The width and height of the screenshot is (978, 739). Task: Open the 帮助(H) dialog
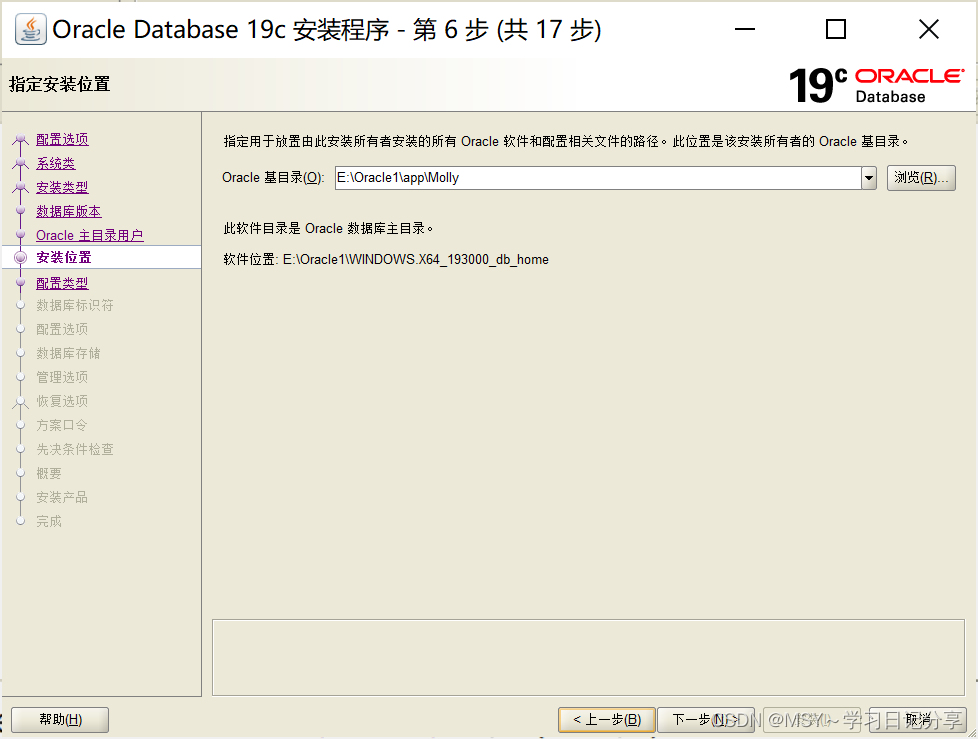click(59, 719)
